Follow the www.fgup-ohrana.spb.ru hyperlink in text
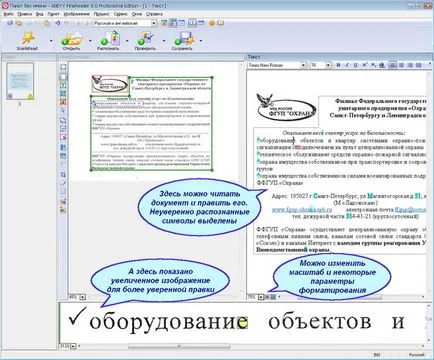 tap(302, 210)
